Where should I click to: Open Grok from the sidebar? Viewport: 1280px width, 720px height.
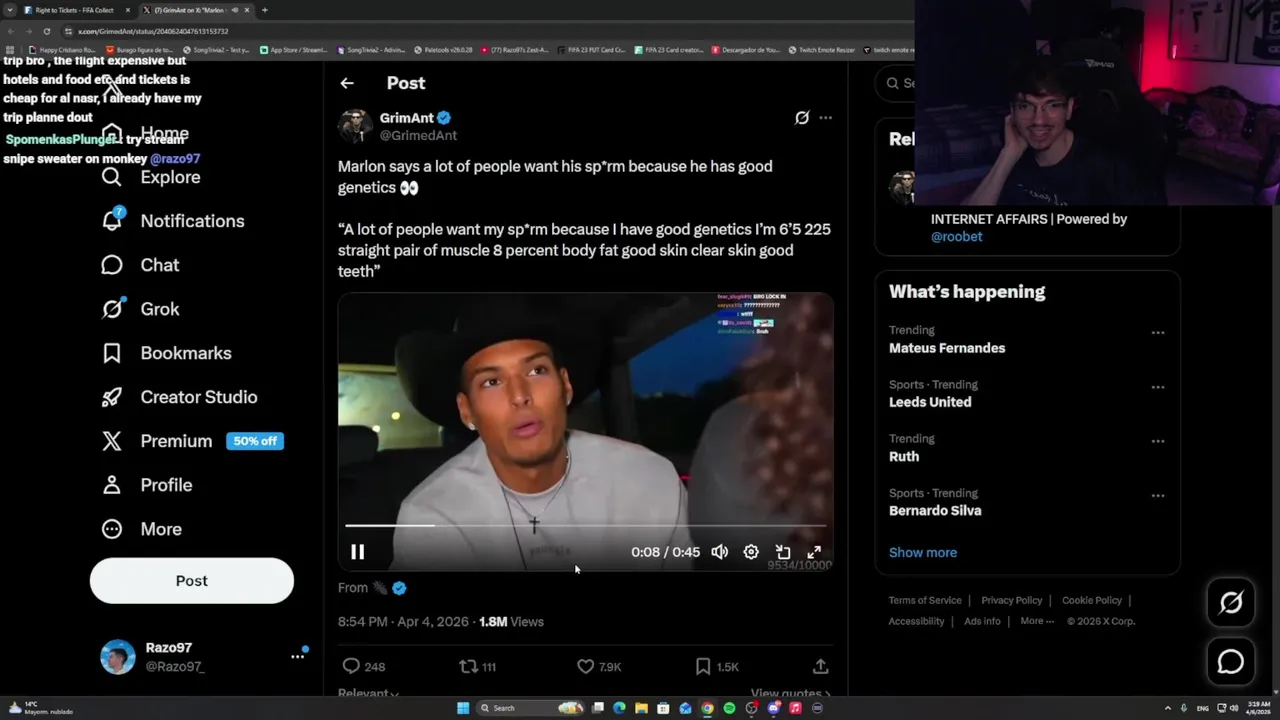click(140, 309)
